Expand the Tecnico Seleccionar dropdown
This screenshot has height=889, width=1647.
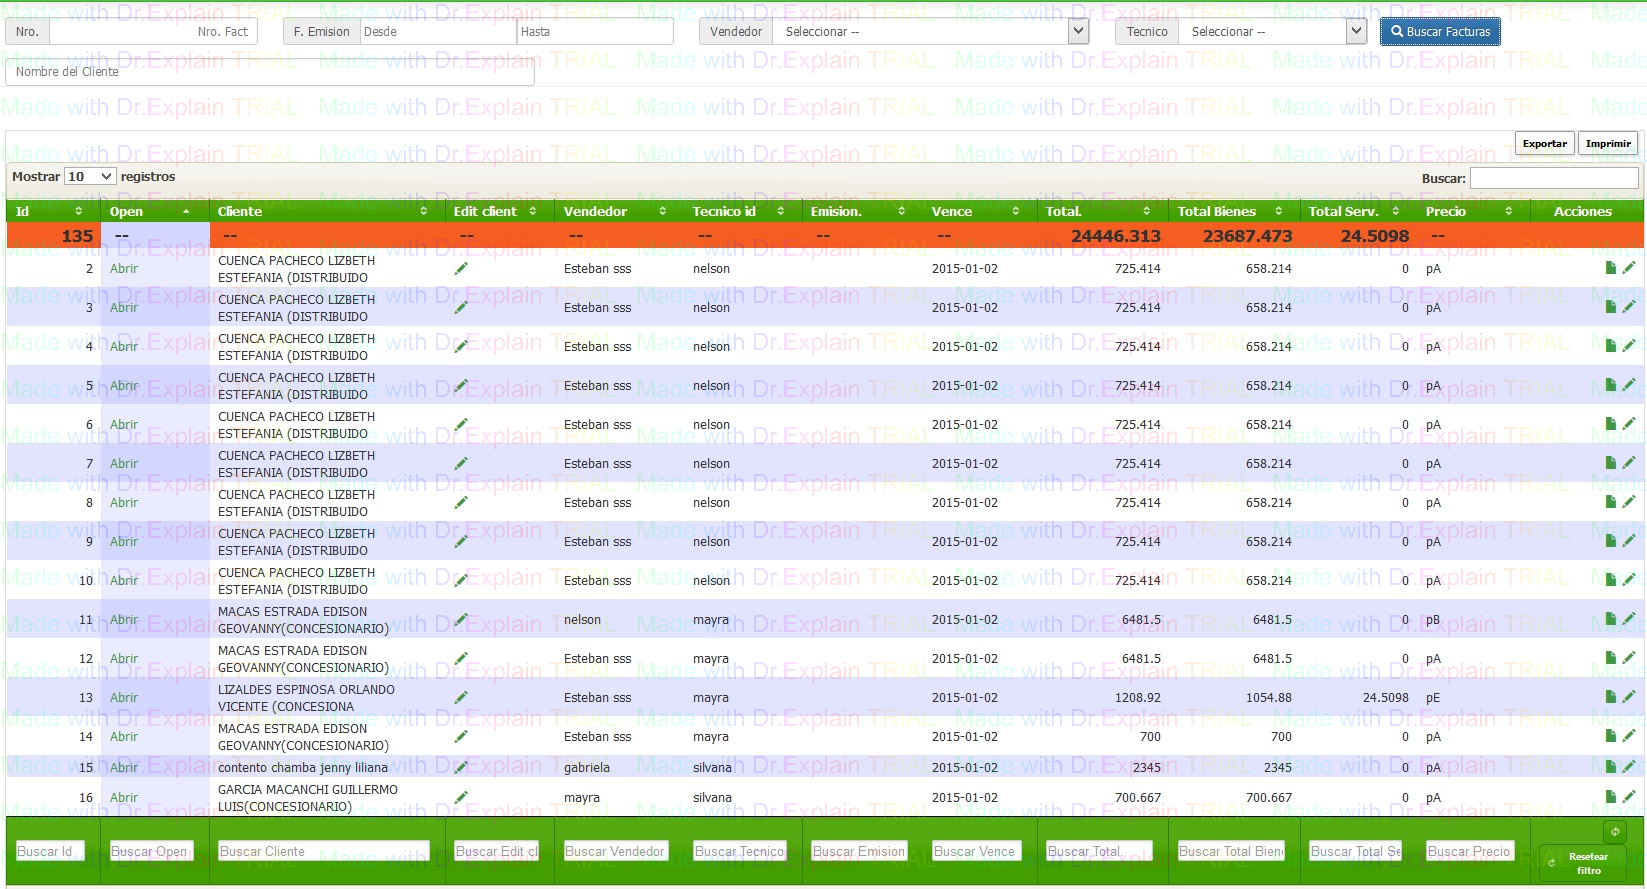(1272, 32)
